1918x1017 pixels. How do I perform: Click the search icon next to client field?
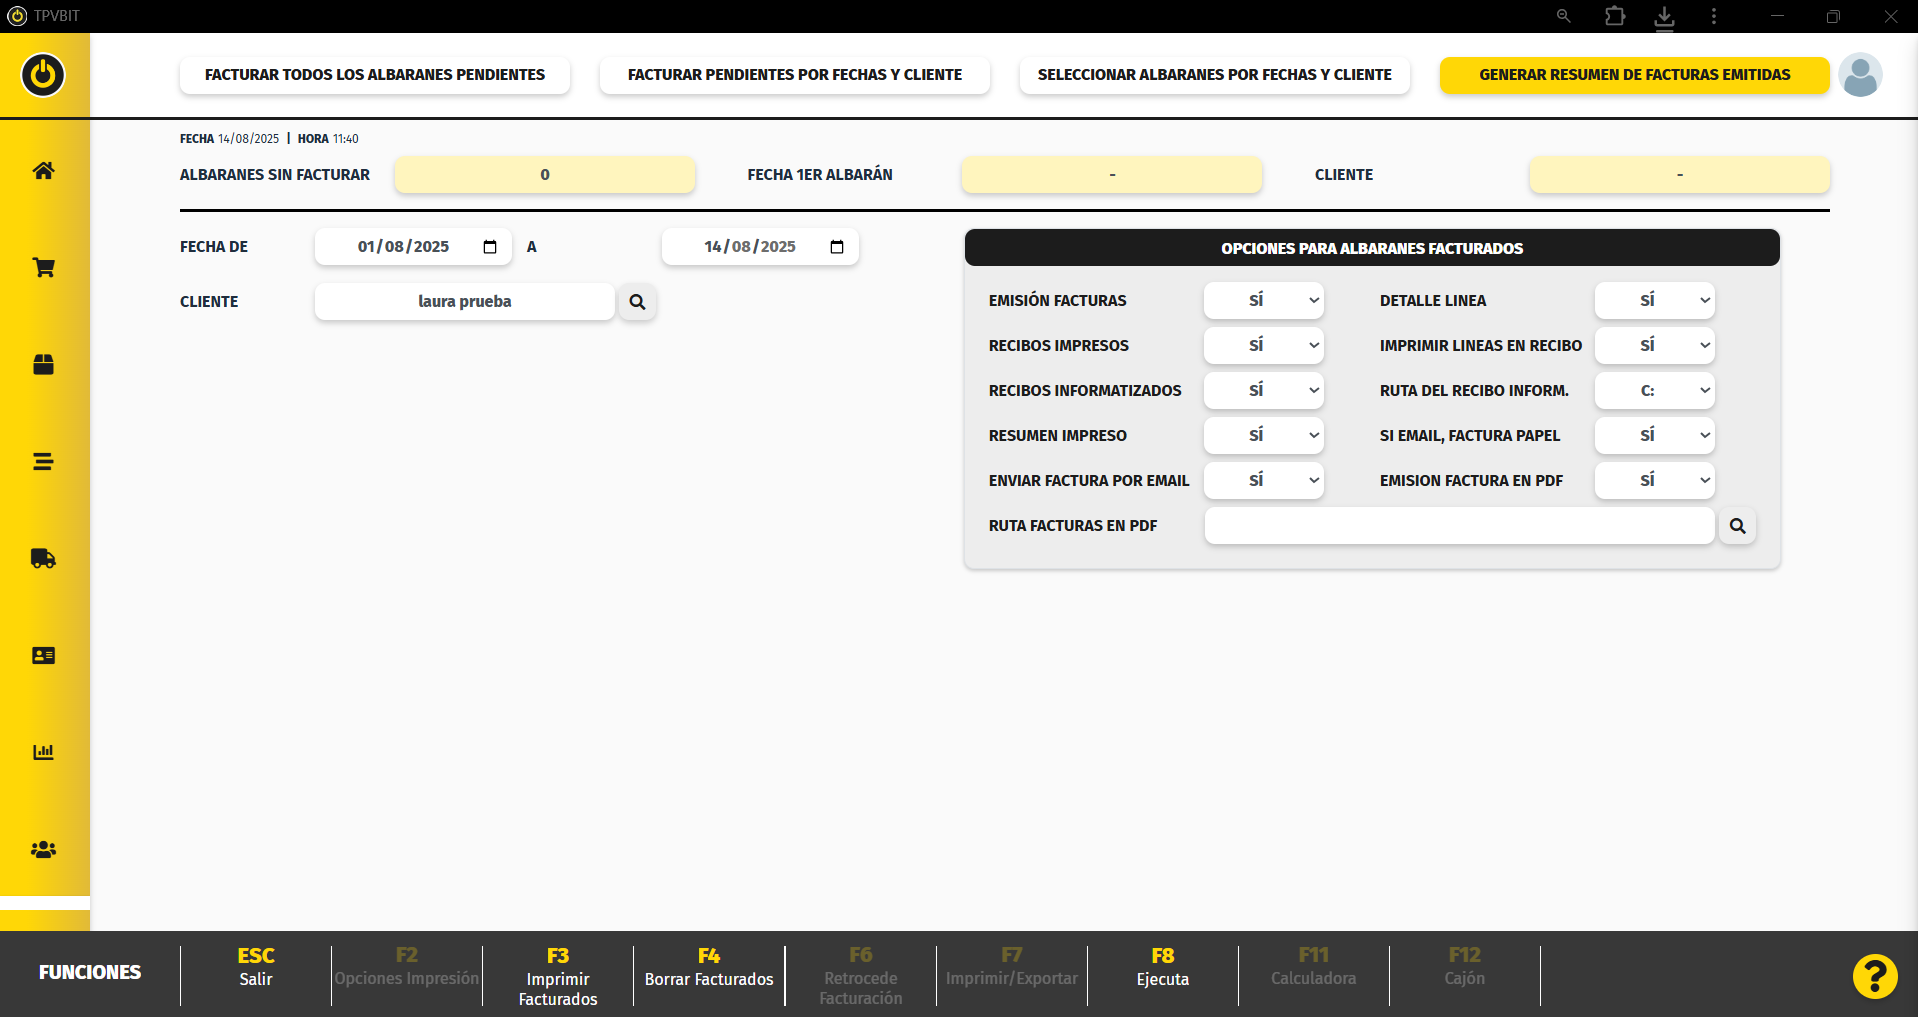click(x=637, y=302)
